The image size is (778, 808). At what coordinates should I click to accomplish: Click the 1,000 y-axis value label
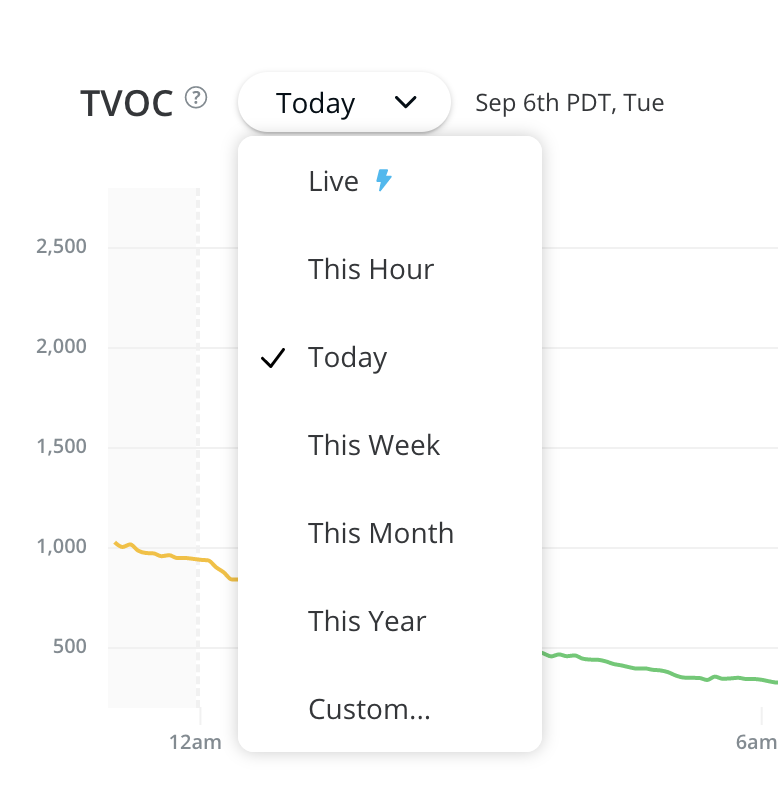61,547
